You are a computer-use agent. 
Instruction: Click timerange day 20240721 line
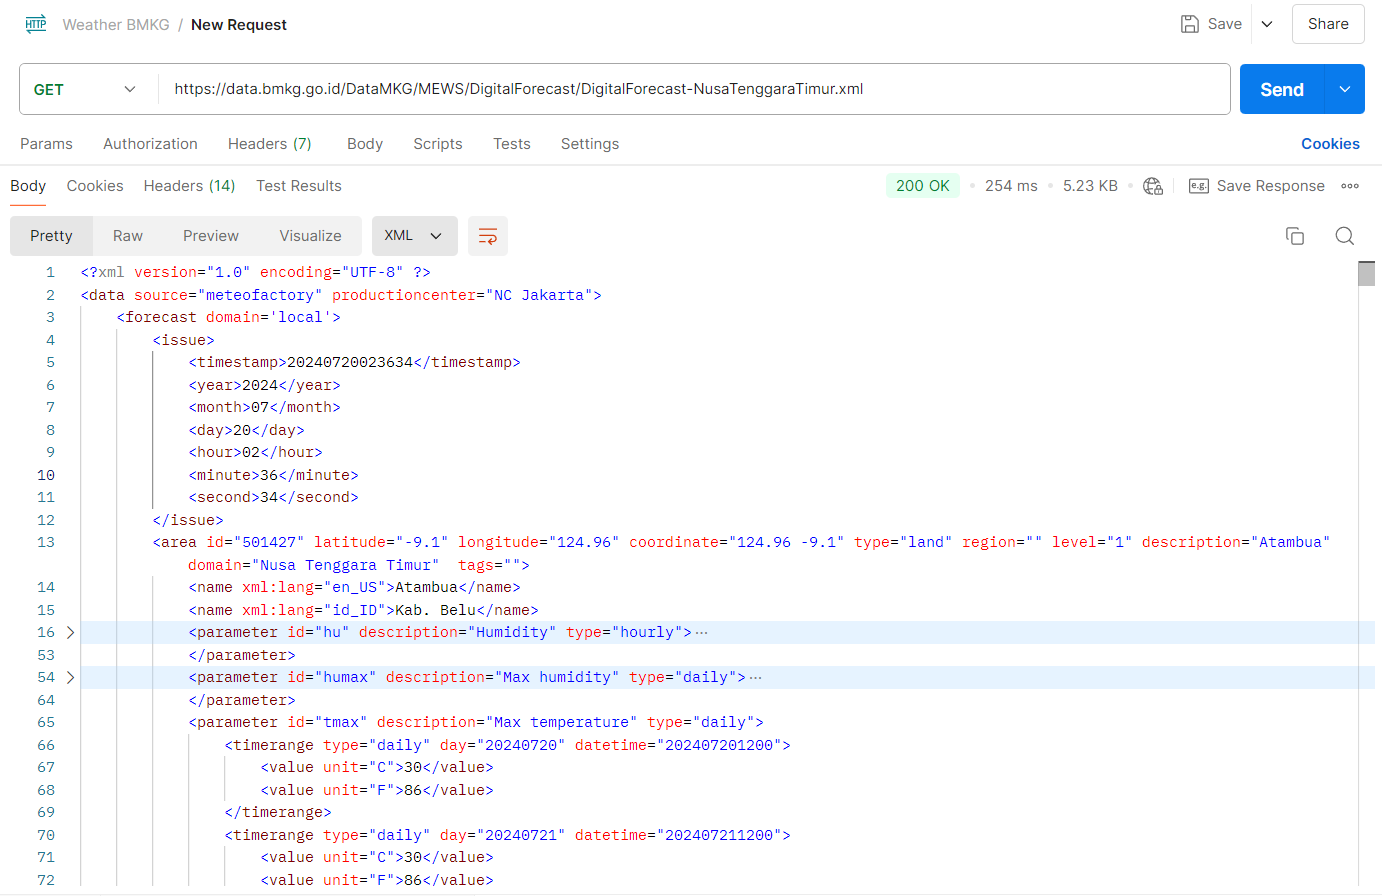508,835
